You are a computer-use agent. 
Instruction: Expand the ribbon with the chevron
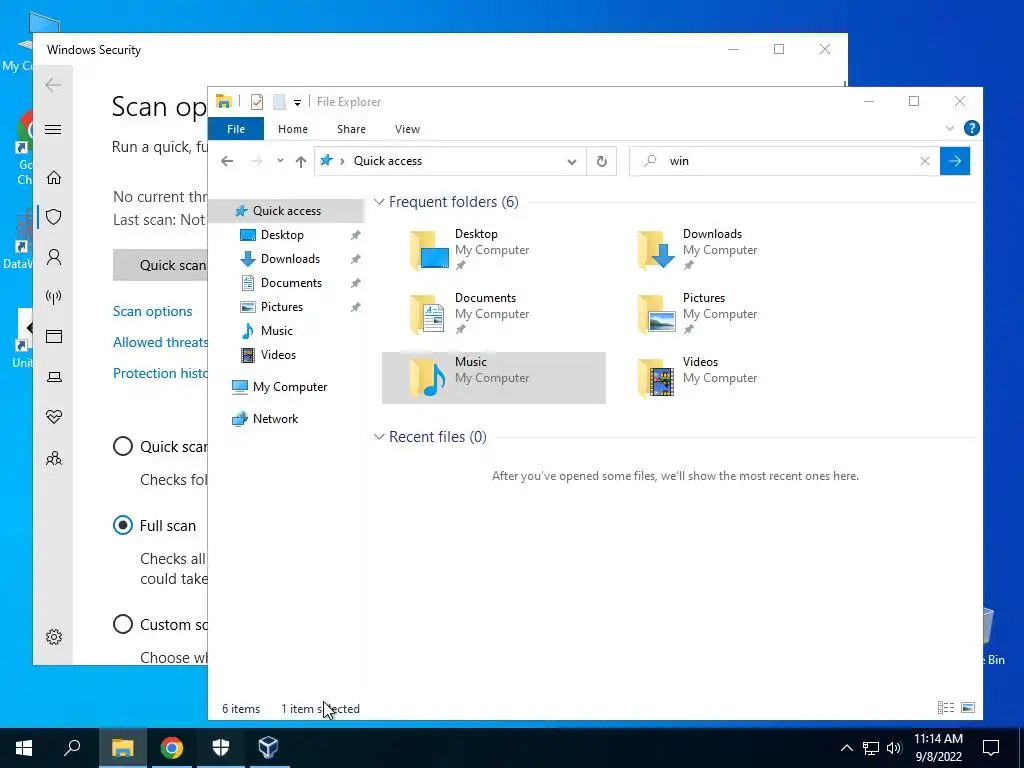(x=950, y=129)
